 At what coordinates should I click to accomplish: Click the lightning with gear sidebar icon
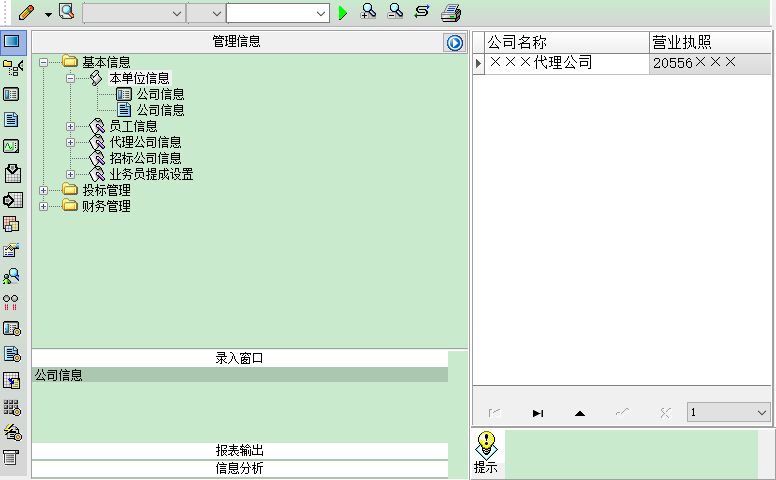(x=12, y=432)
